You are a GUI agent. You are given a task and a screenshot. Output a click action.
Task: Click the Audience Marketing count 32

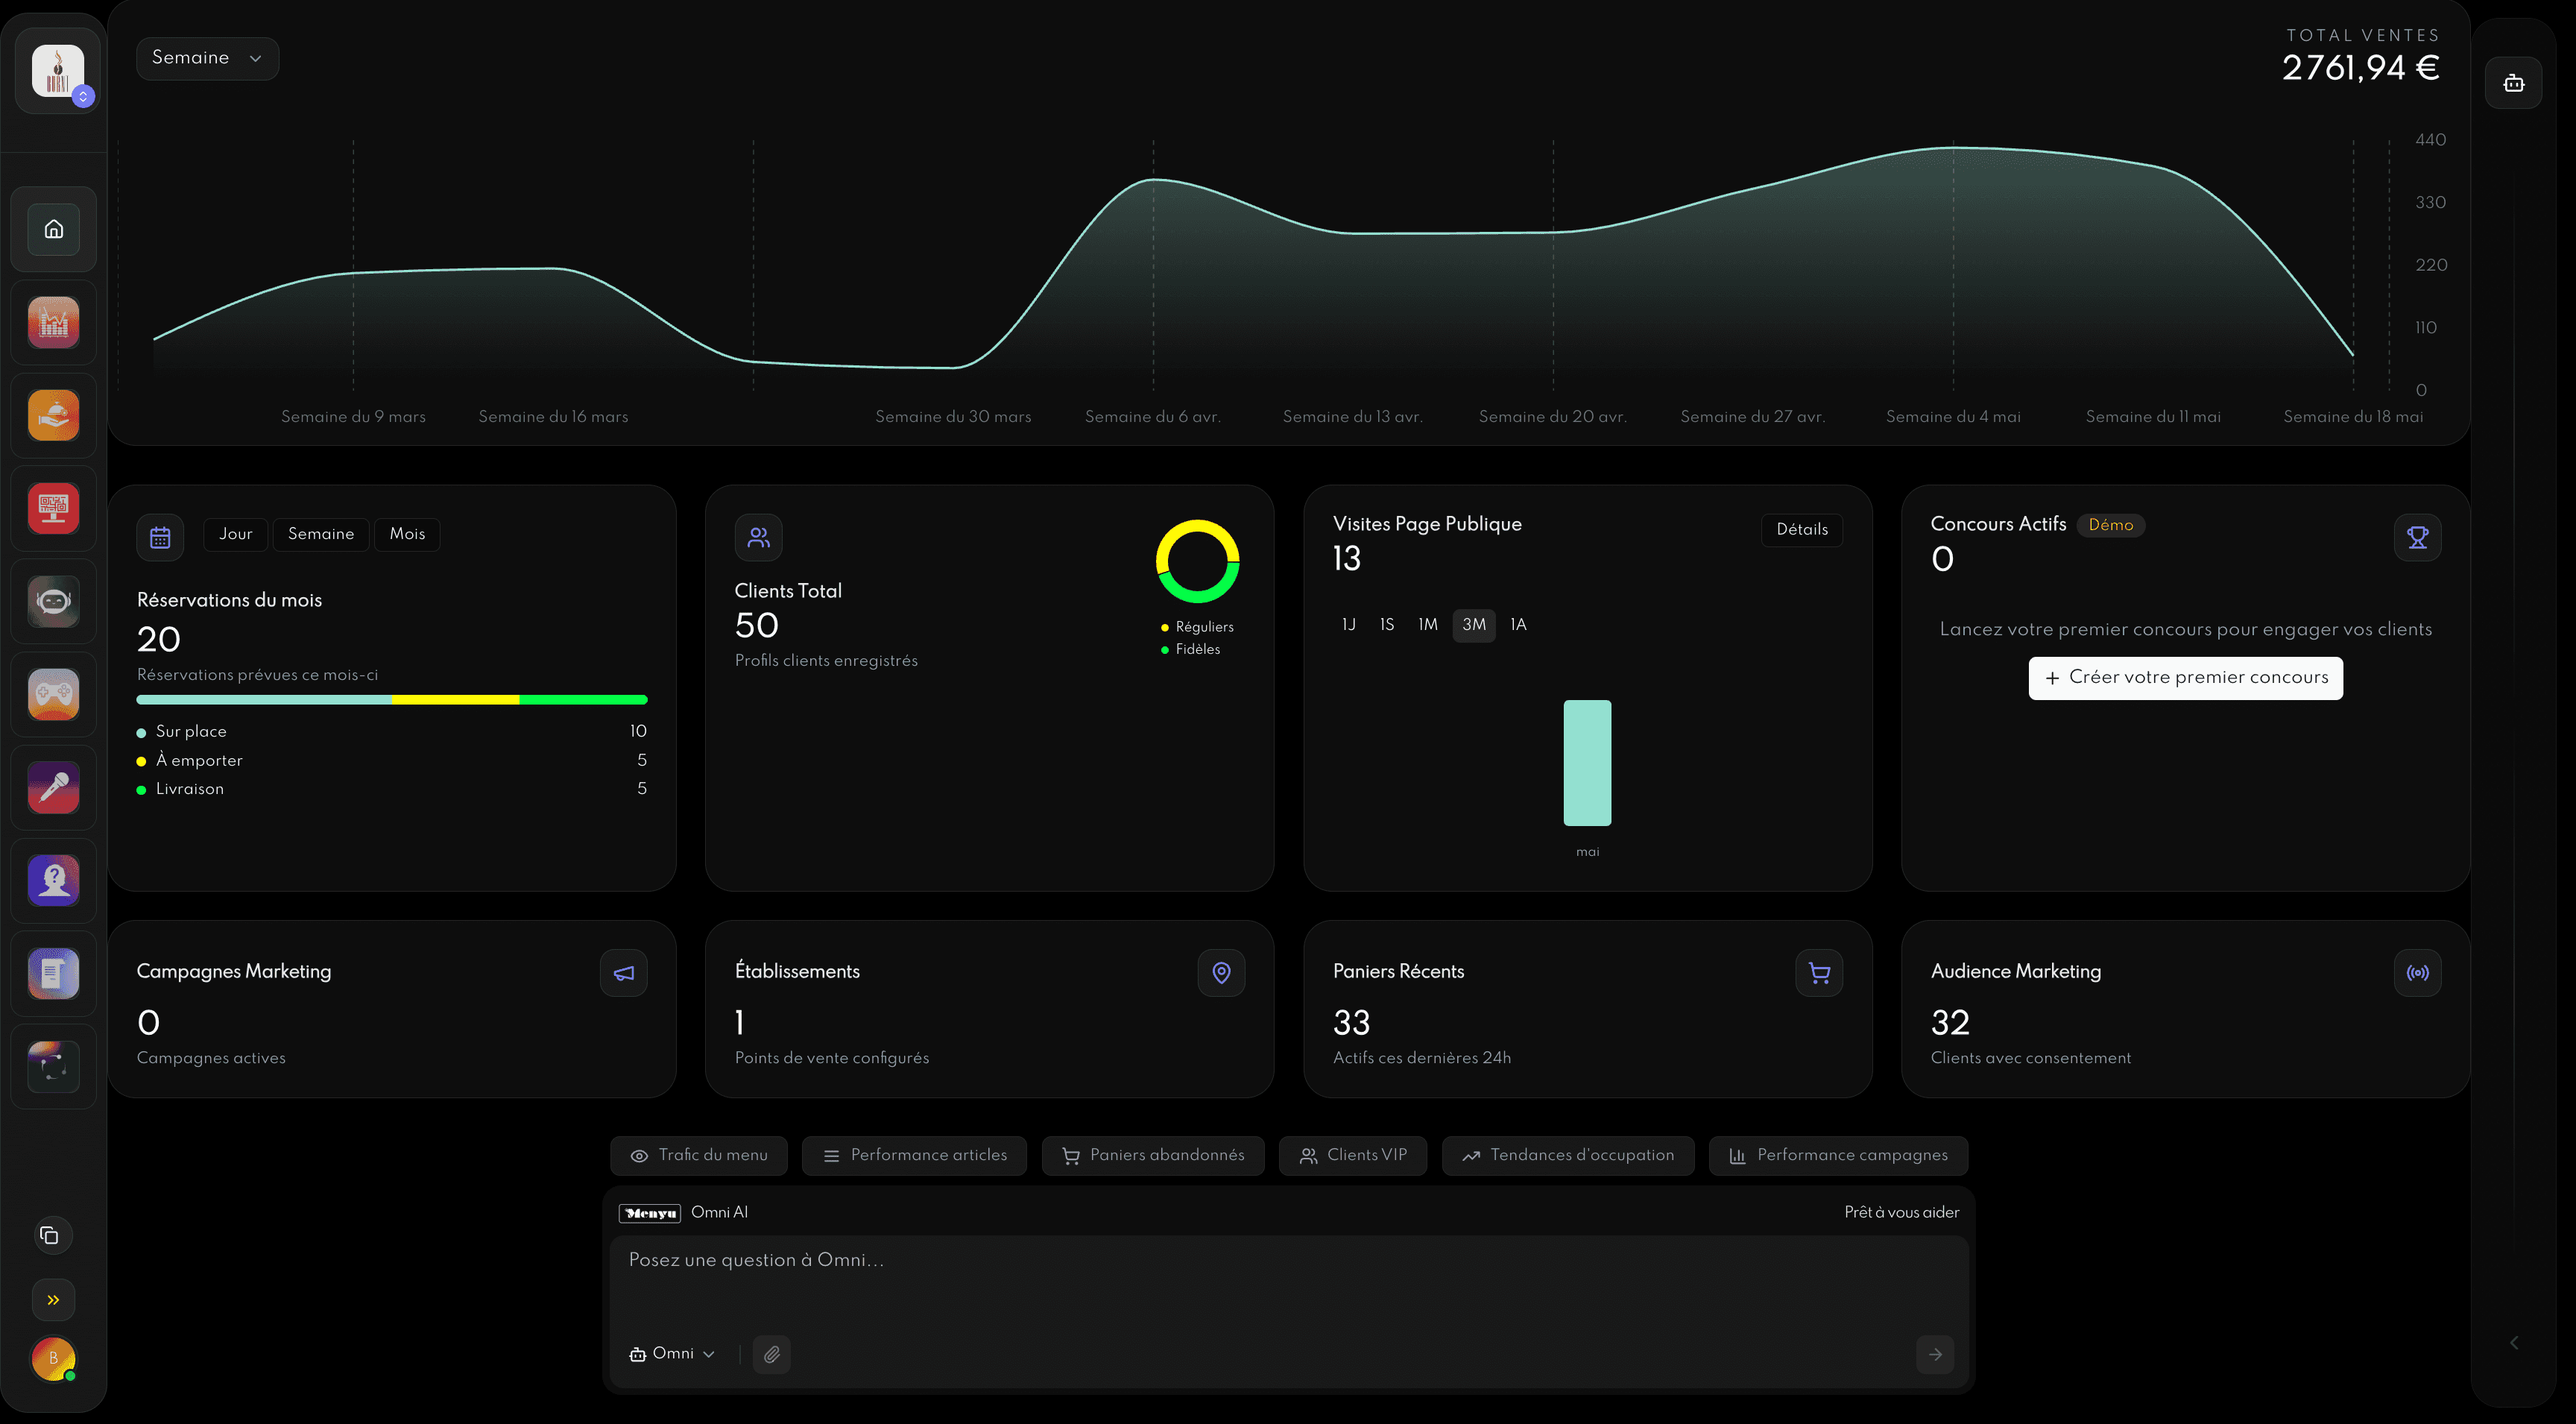tap(1950, 1023)
